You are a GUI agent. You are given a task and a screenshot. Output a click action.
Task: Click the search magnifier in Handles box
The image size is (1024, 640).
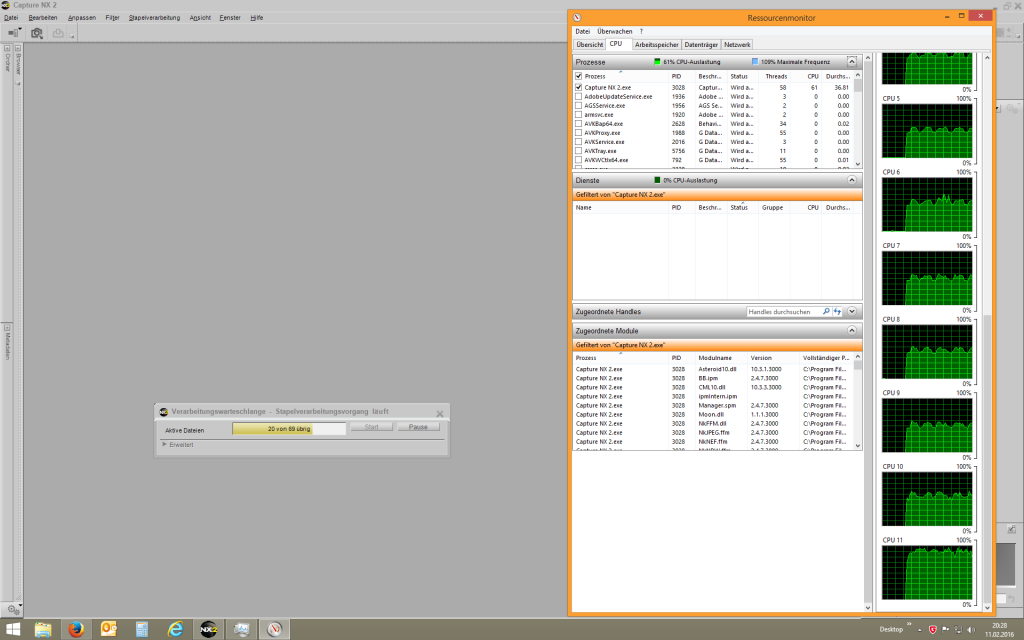pyautogui.click(x=826, y=312)
